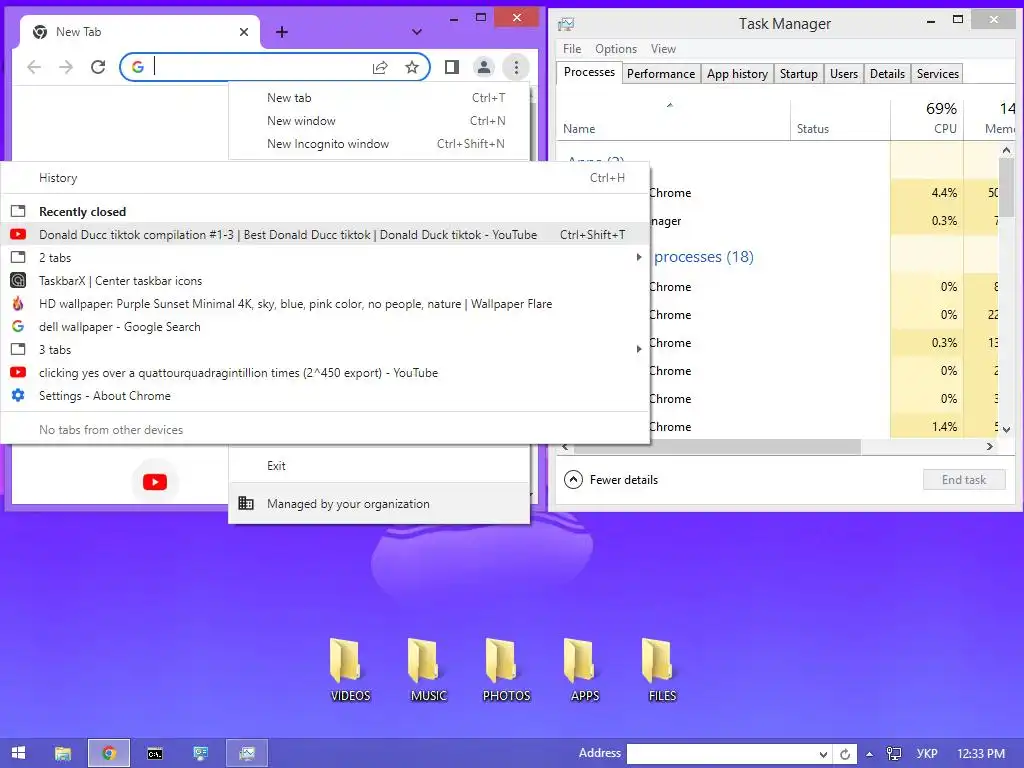Viewport: 1024px width, 768px height.
Task: Click the share page icon in the address bar
Action: click(x=380, y=67)
